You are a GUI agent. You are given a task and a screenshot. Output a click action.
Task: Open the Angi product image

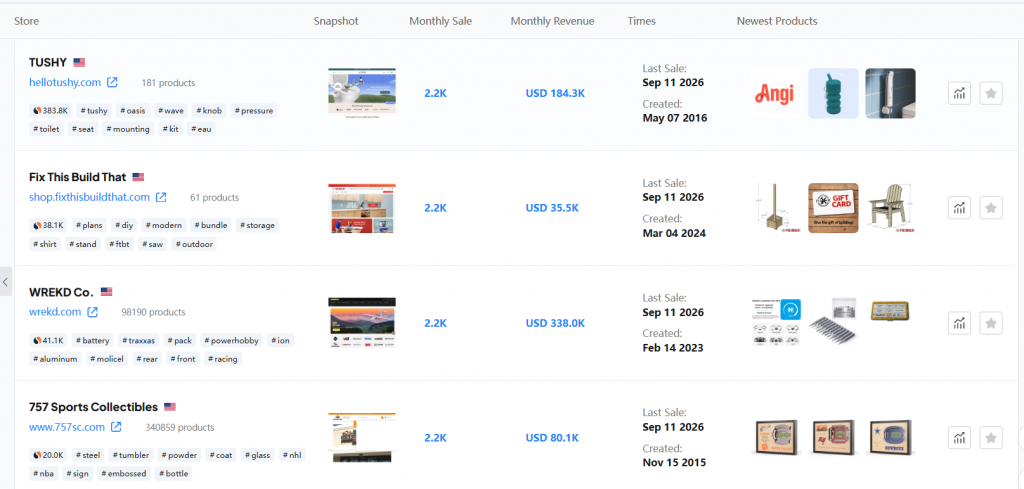(775, 93)
